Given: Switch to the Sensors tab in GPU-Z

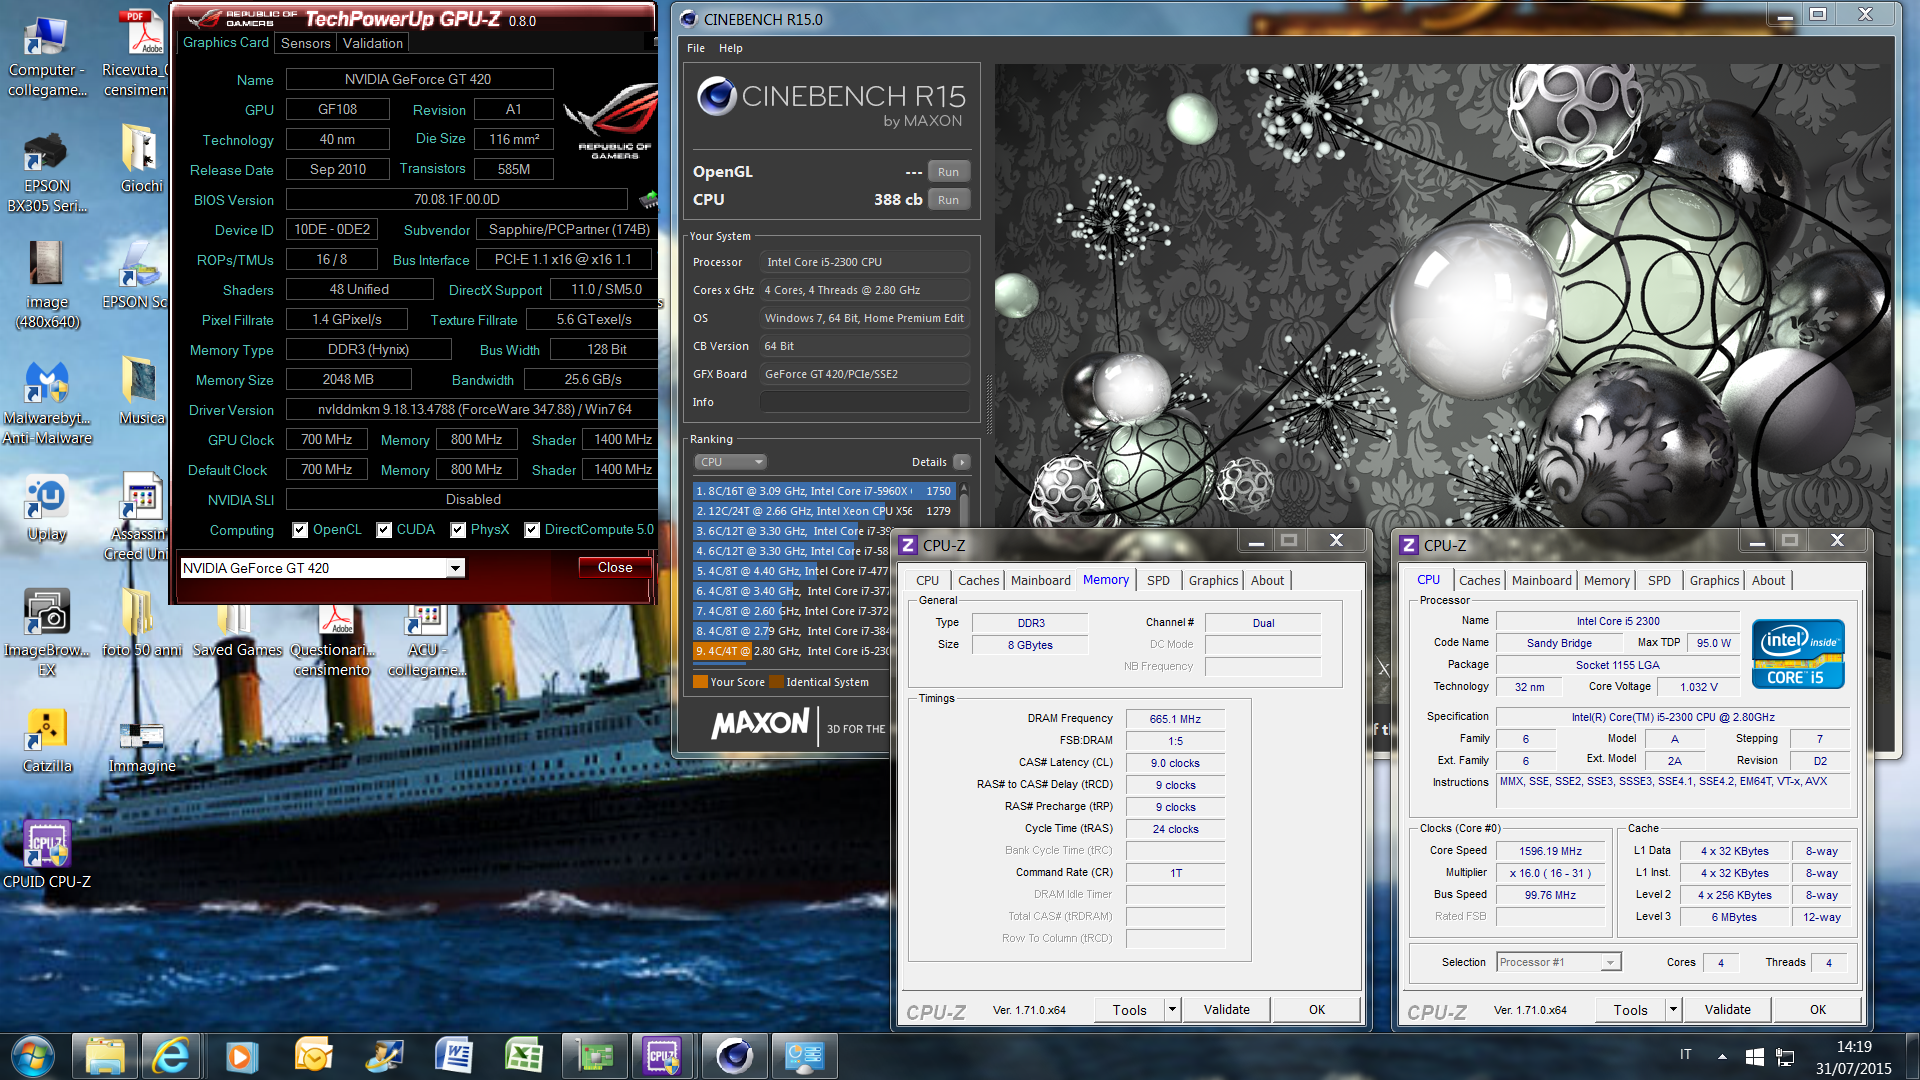Looking at the screenshot, I should pos(305,43).
